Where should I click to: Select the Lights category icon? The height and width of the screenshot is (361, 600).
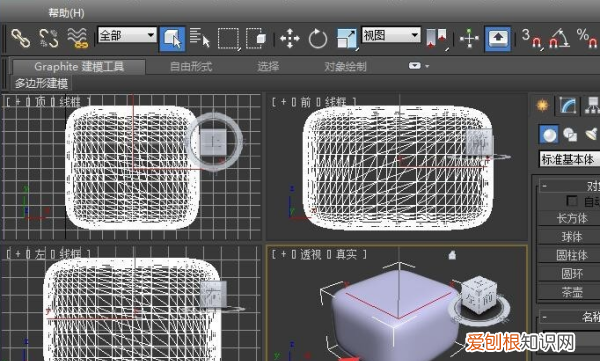592,134
